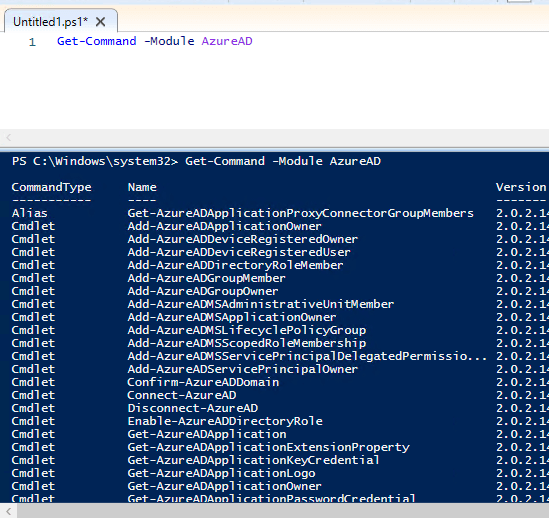Image resolution: width=549 pixels, height=518 pixels.
Task: Click Add-AzureADGroupMember in output
Action: (207, 278)
